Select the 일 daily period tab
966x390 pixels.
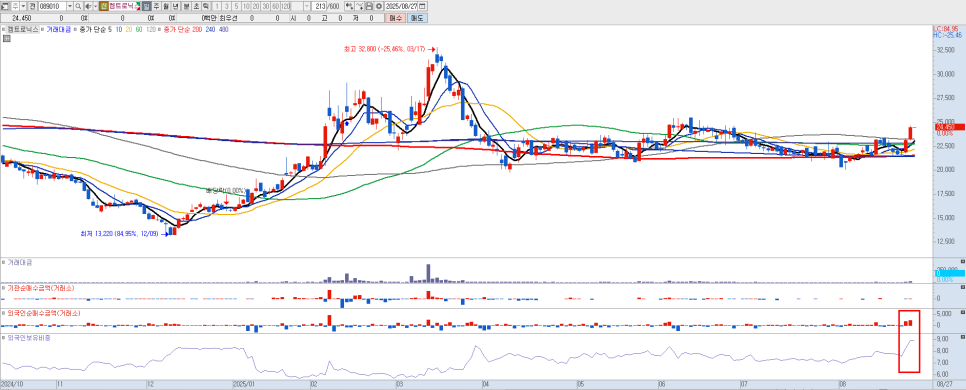coord(147,6)
